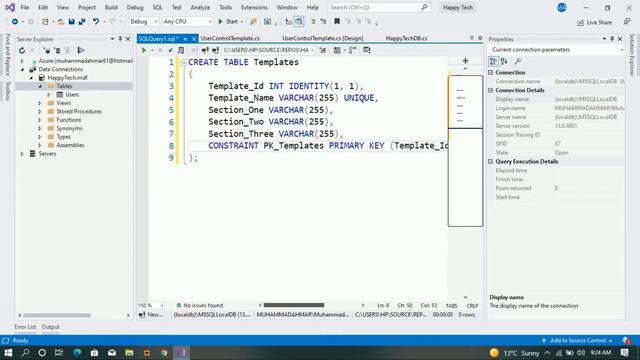The height and width of the screenshot is (360, 640).
Task: Click the Undo icon
Action: click(x=96, y=22)
